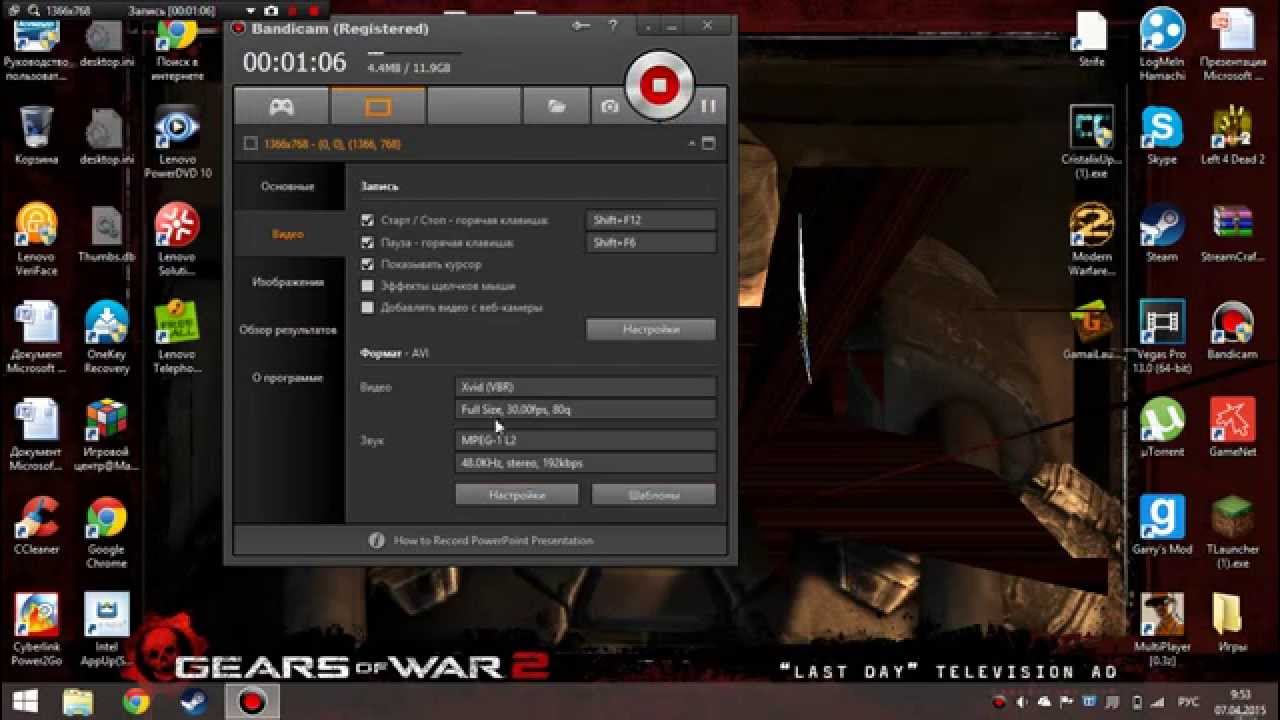Click the Xvid (VBR) video codec field

pos(586,387)
